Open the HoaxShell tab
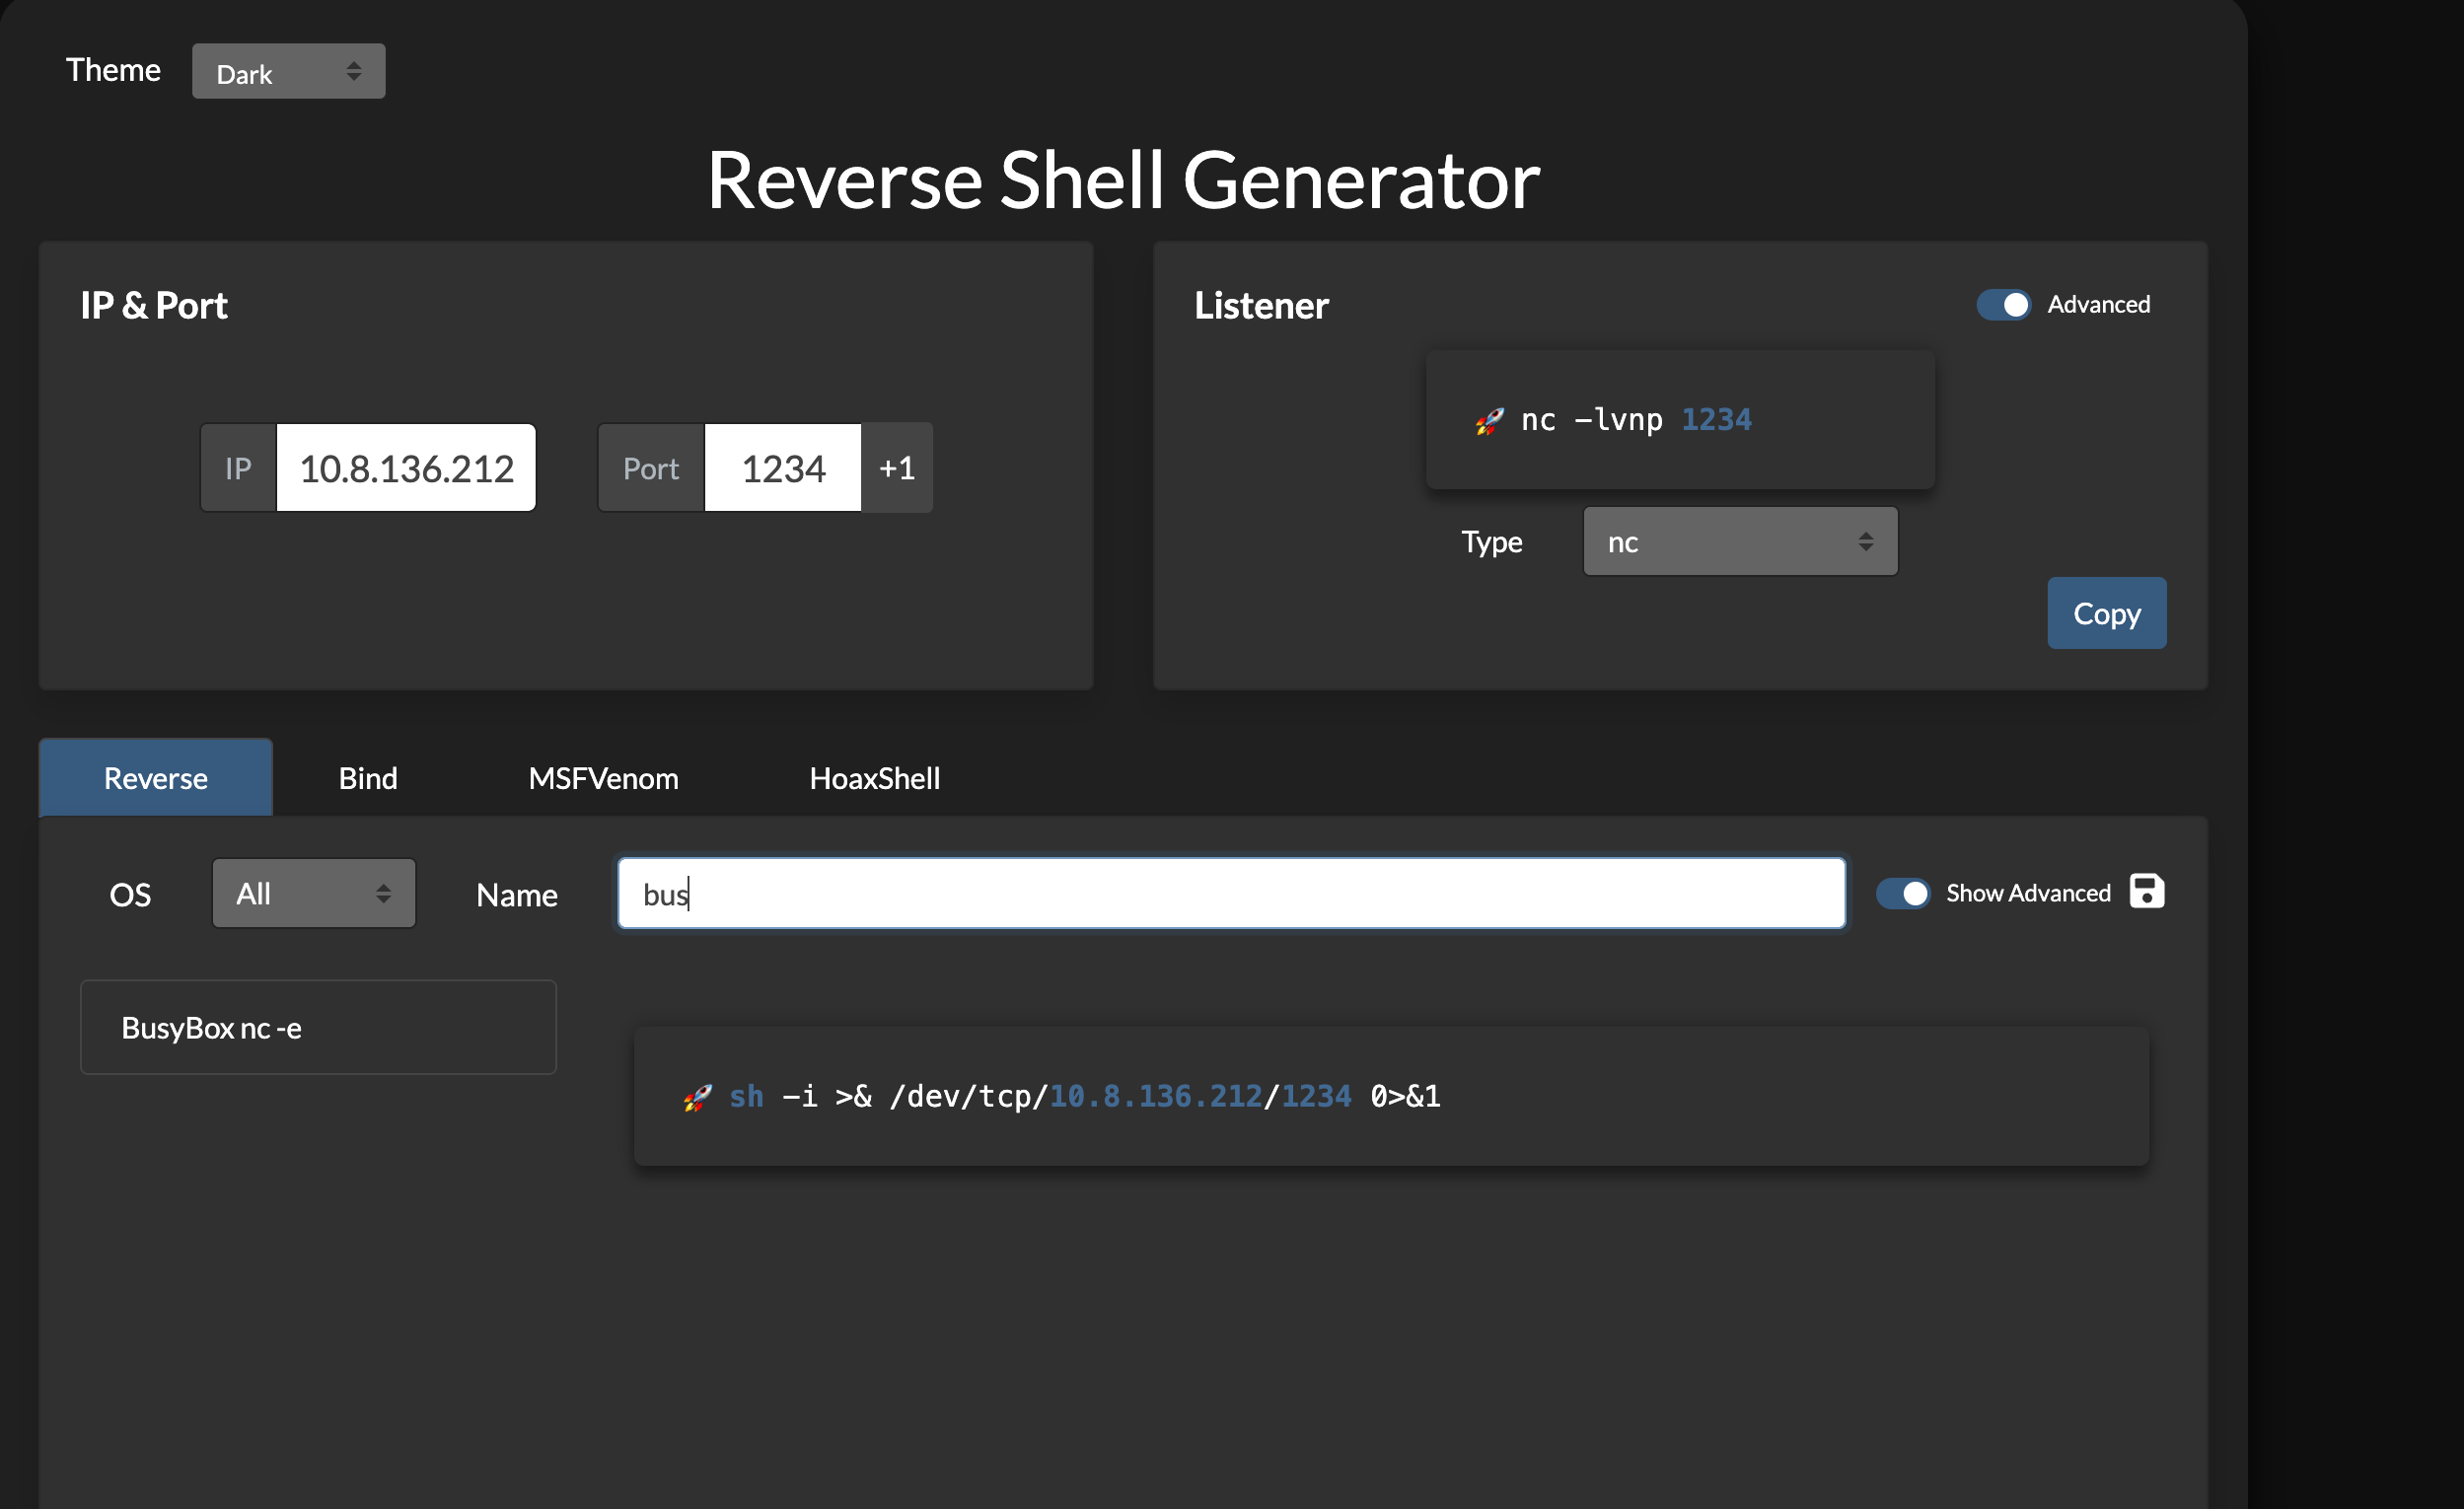The width and height of the screenshot is (2464, 1509). 874,778
